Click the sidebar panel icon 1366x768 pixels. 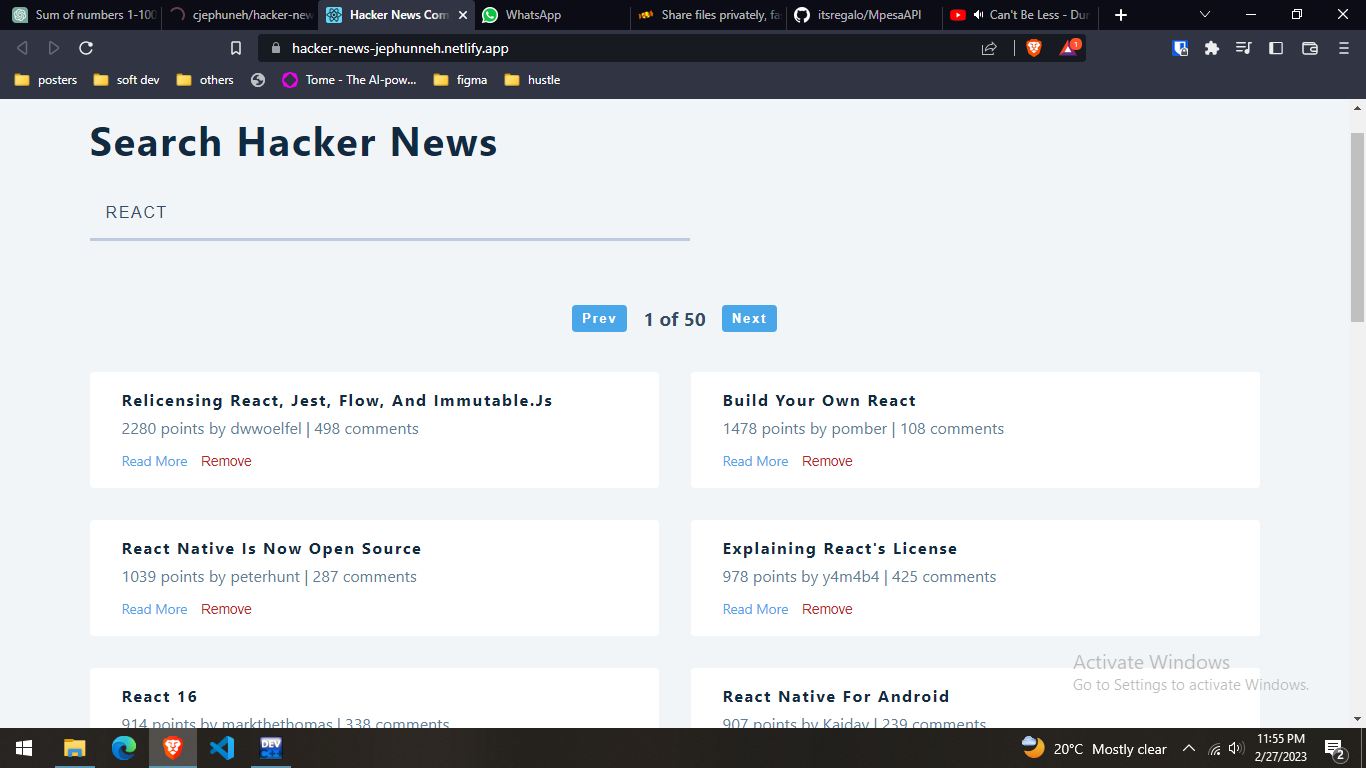pos(1278,47)
